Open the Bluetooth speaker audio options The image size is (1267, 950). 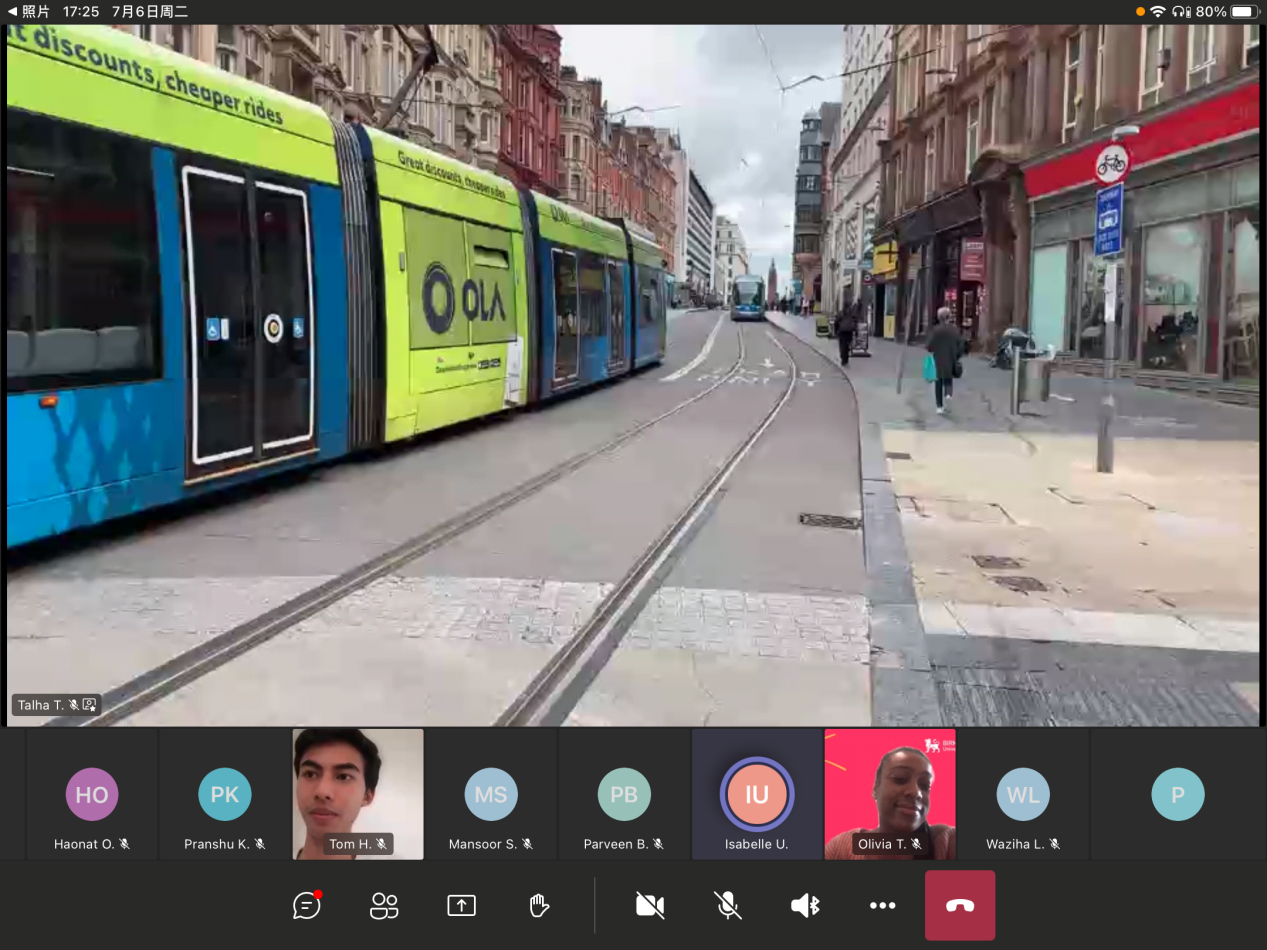click(805, 906)
